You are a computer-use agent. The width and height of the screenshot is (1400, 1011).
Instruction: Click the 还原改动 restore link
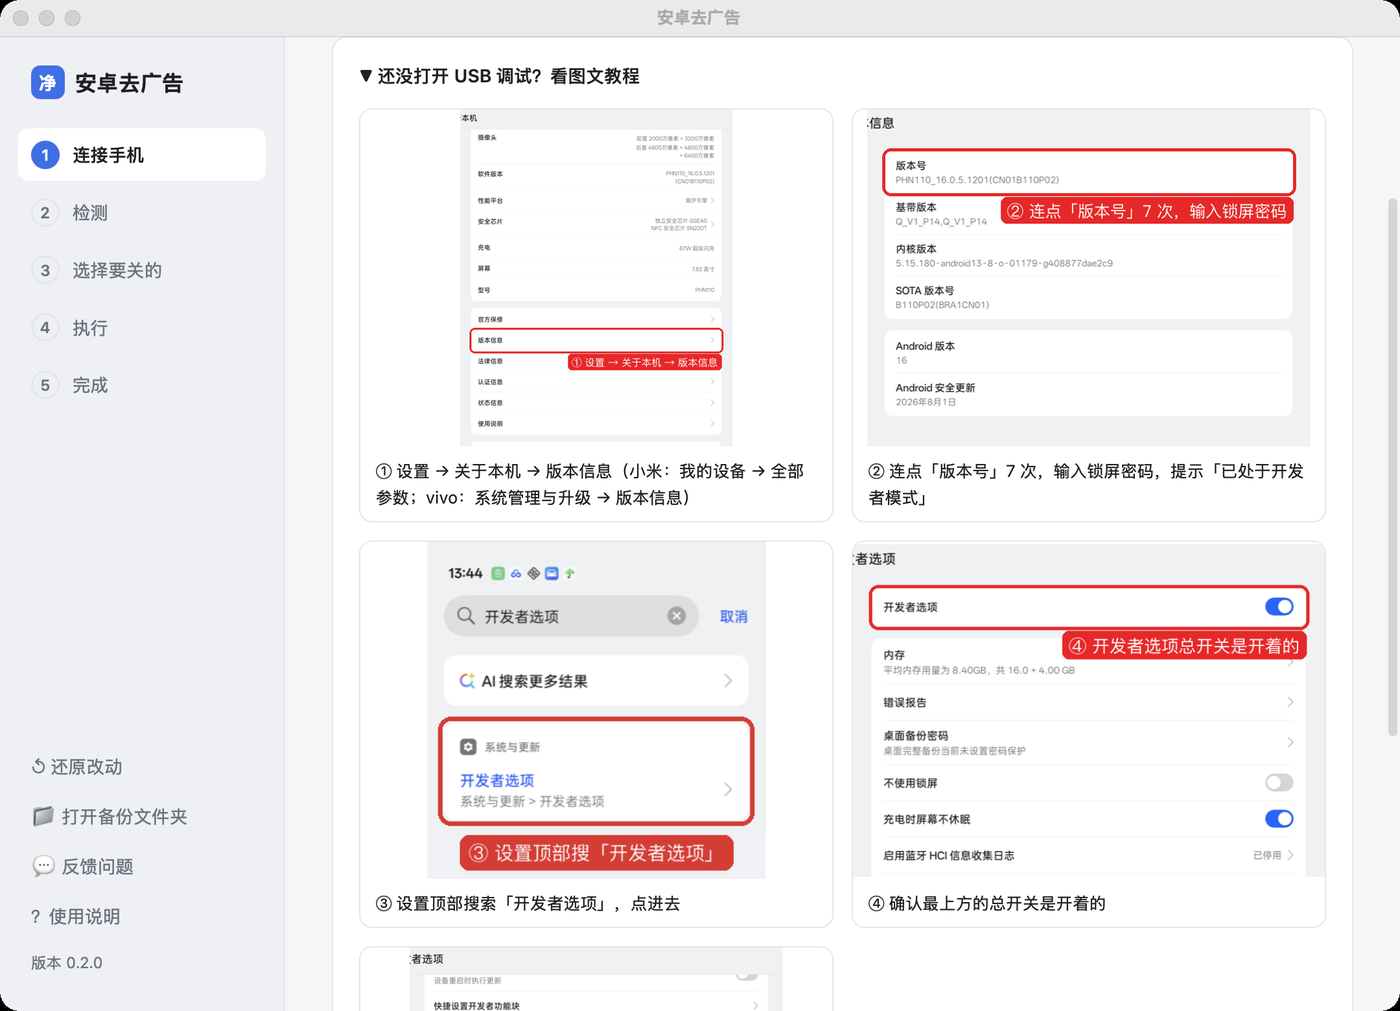pyautogui.click(x=77, y=767)
